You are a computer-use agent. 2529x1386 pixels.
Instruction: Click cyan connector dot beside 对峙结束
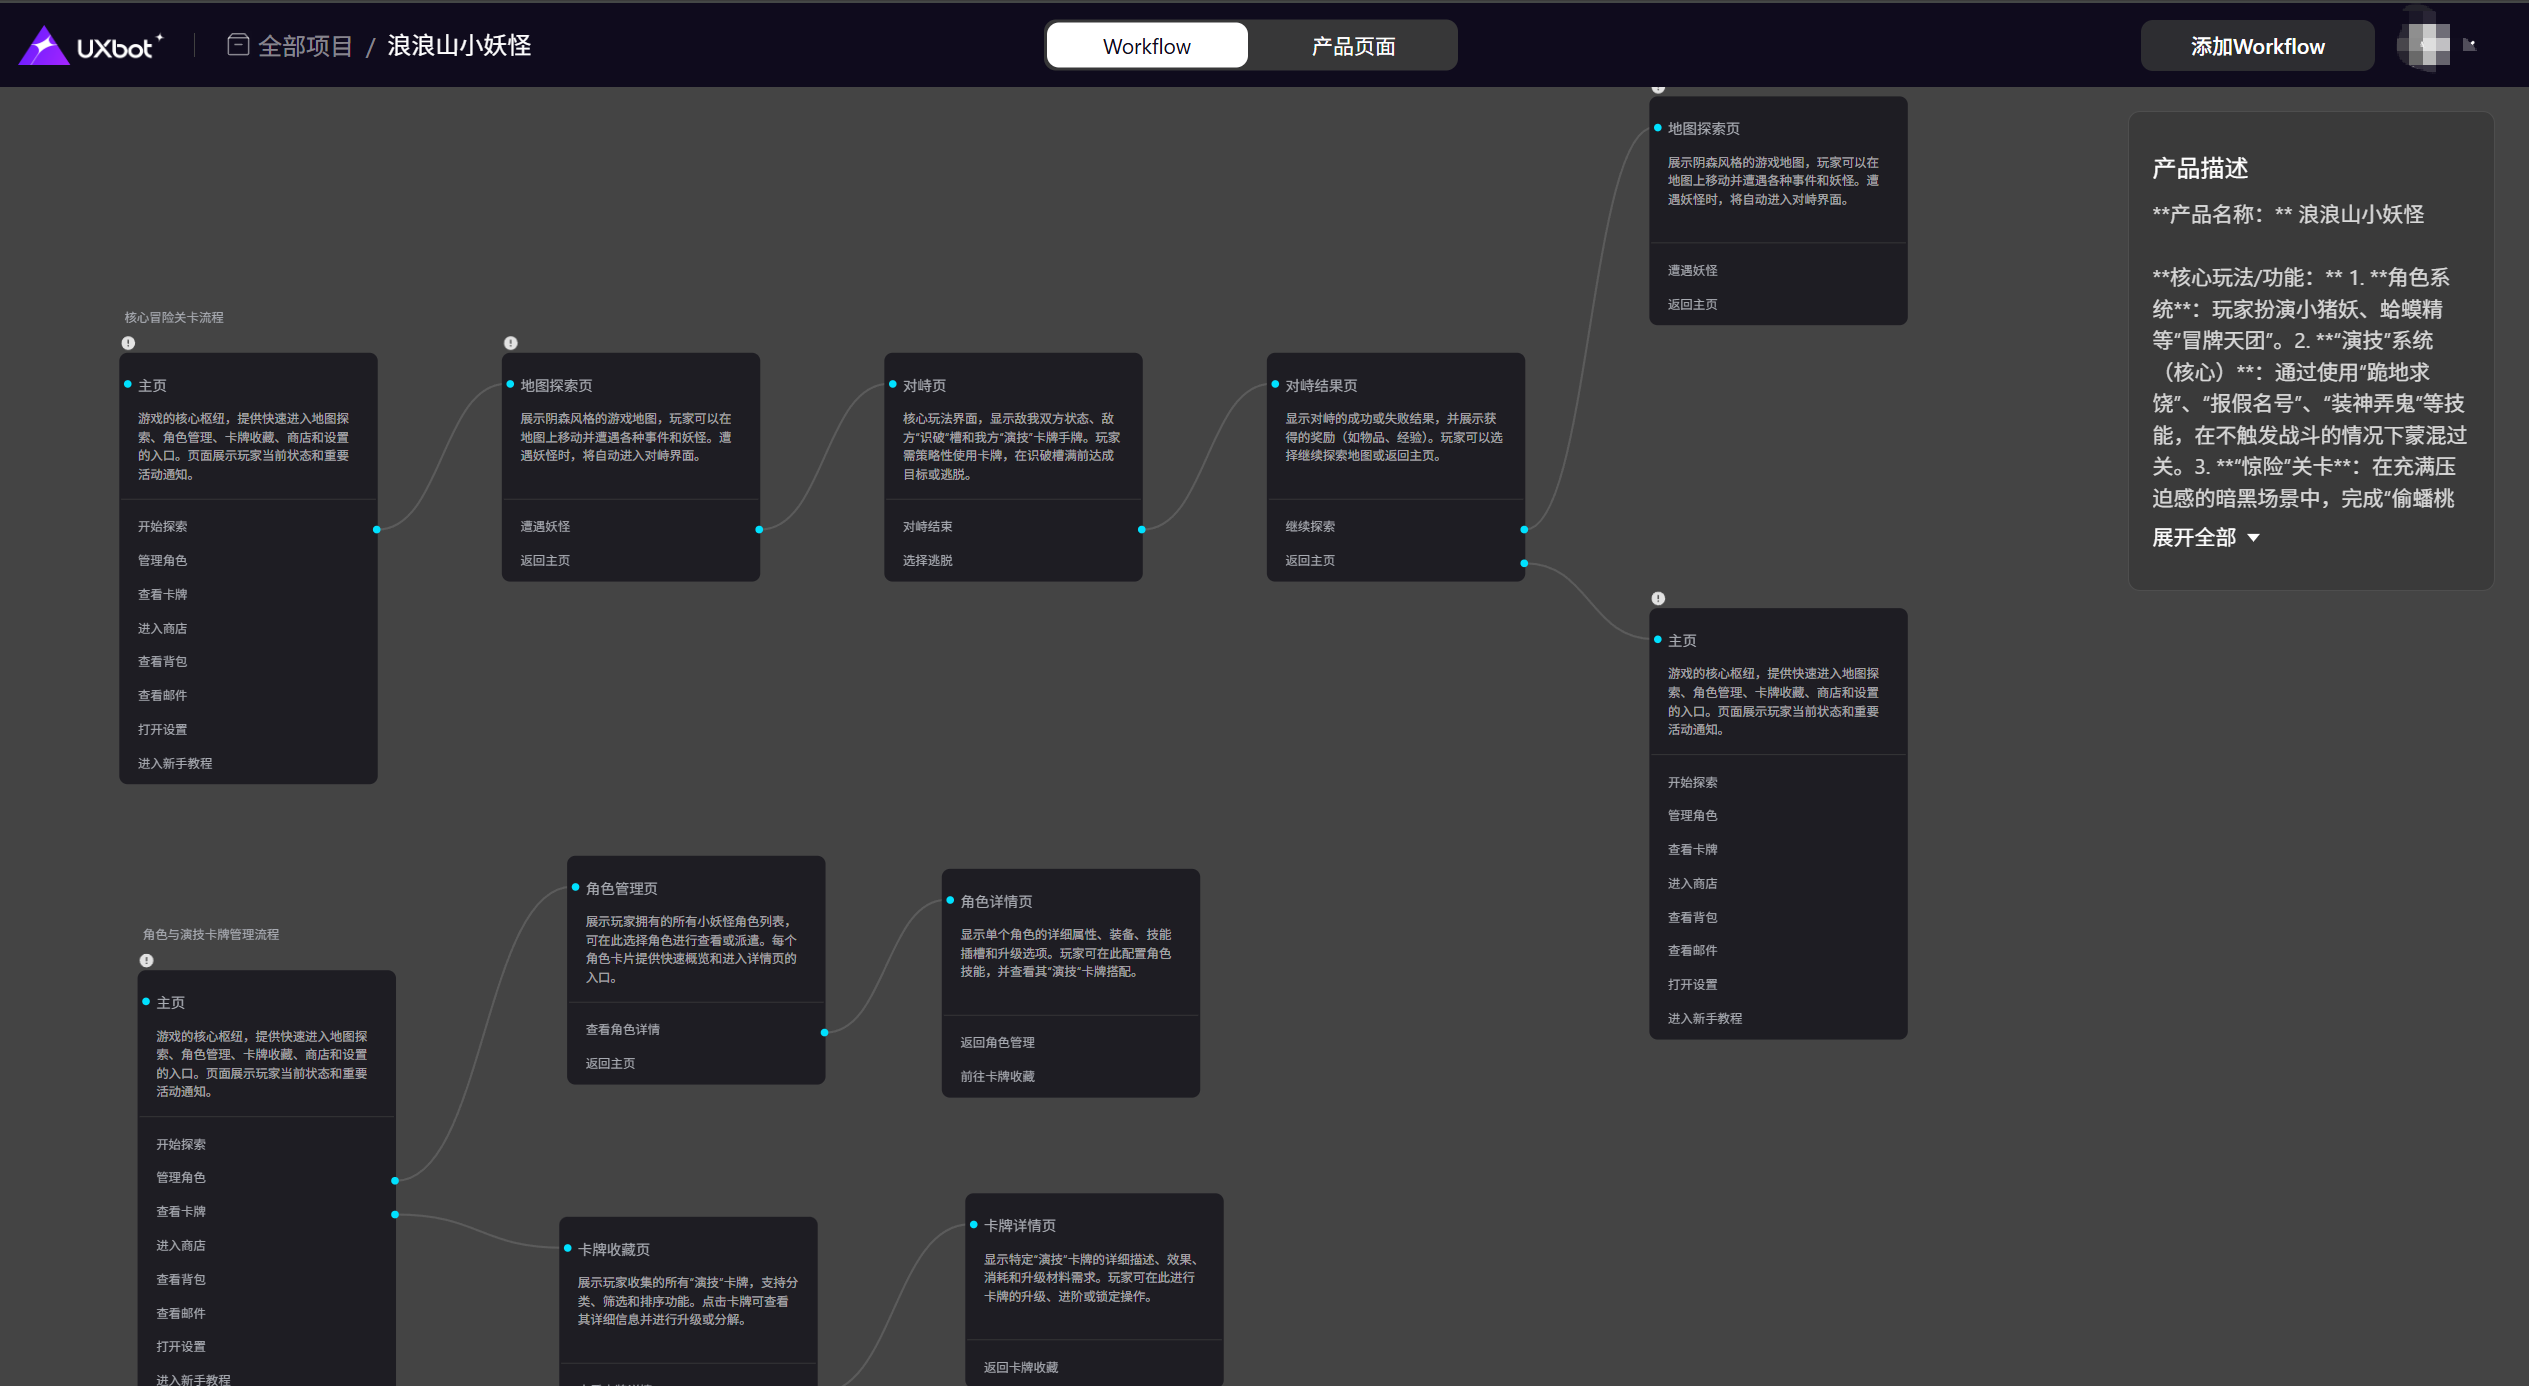pos(1141,530)
